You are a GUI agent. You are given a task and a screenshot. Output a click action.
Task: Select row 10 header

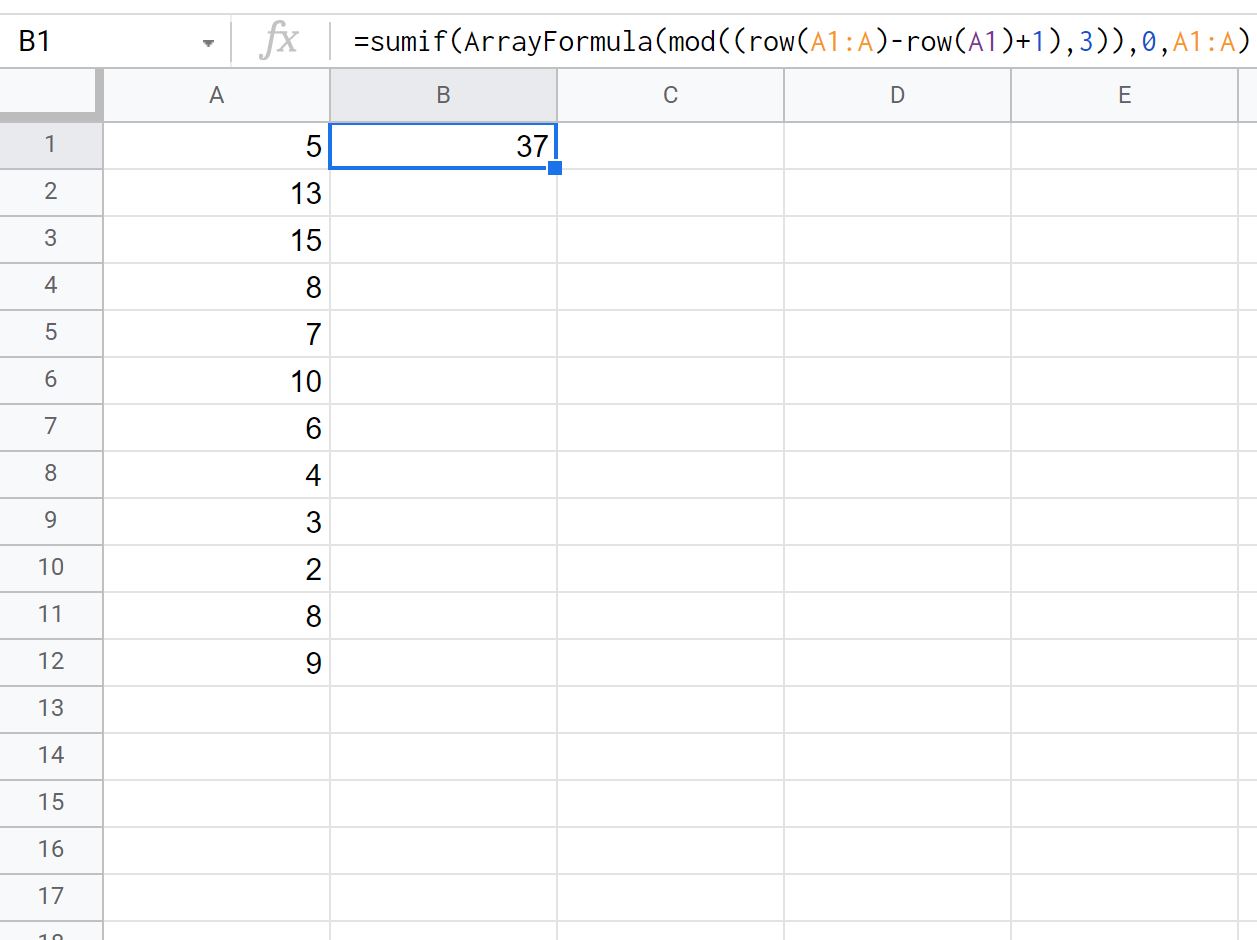[51, 569]
